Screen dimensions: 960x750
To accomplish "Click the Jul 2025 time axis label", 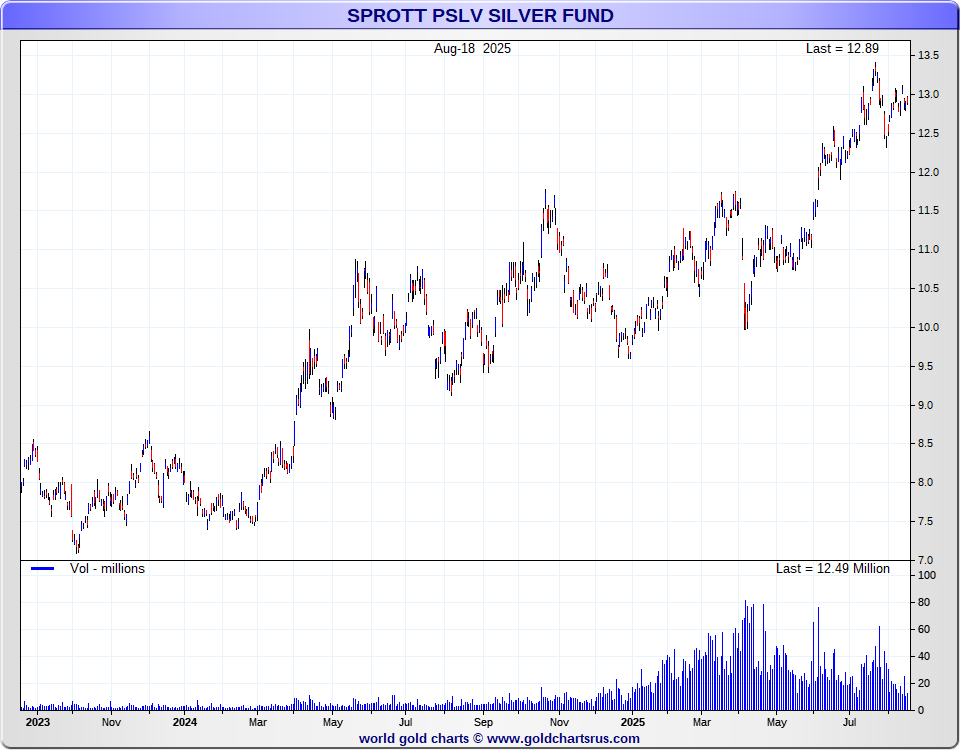I will click(x=849, y=722).
